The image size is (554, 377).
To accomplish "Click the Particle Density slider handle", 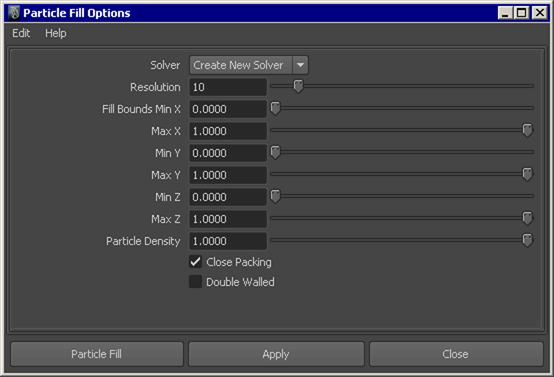I will (527, 240).
